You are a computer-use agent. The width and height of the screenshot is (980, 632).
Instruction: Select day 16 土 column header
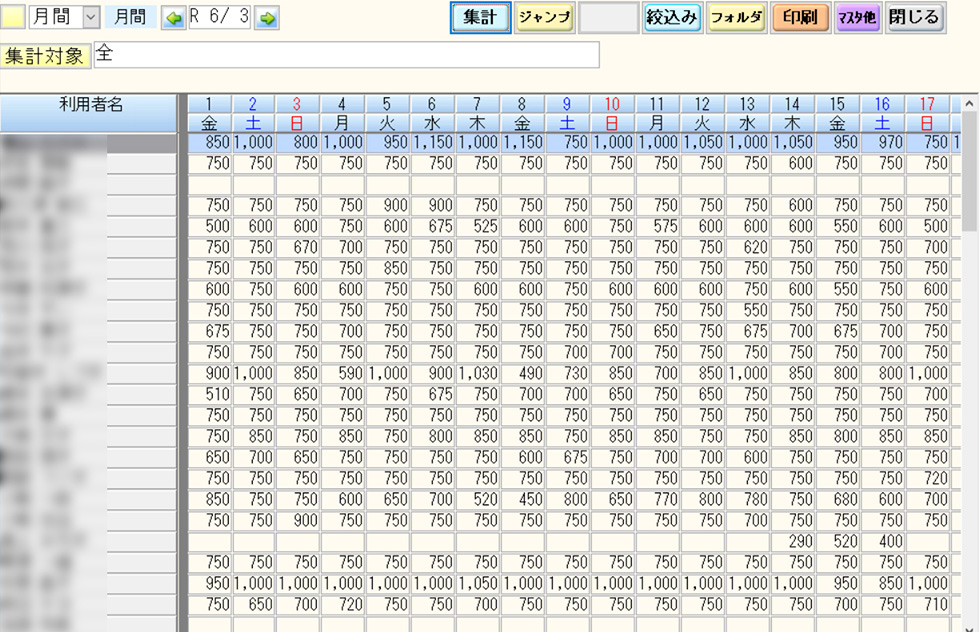(882, 113)
